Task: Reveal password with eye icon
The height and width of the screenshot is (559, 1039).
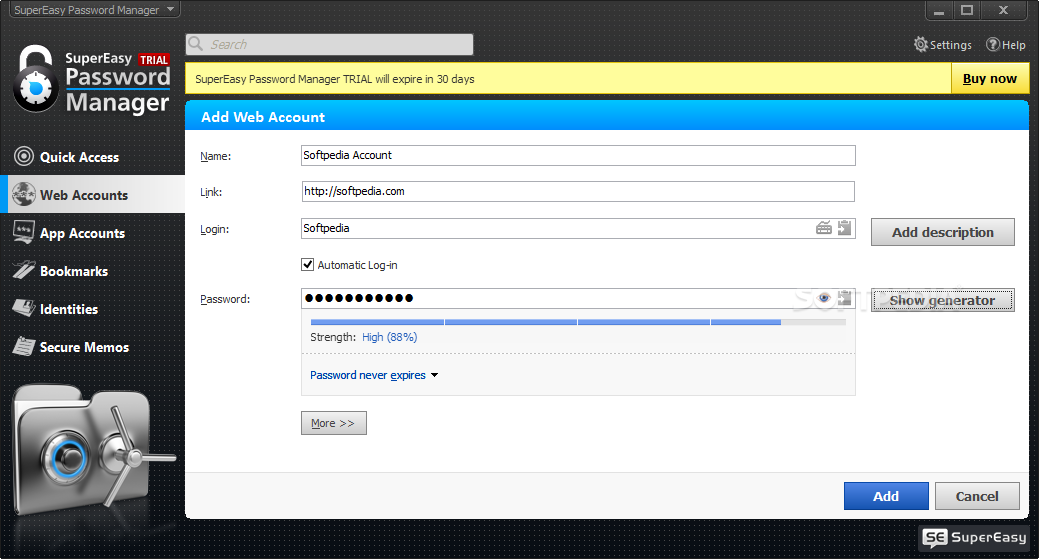Action: click(824, 298)
